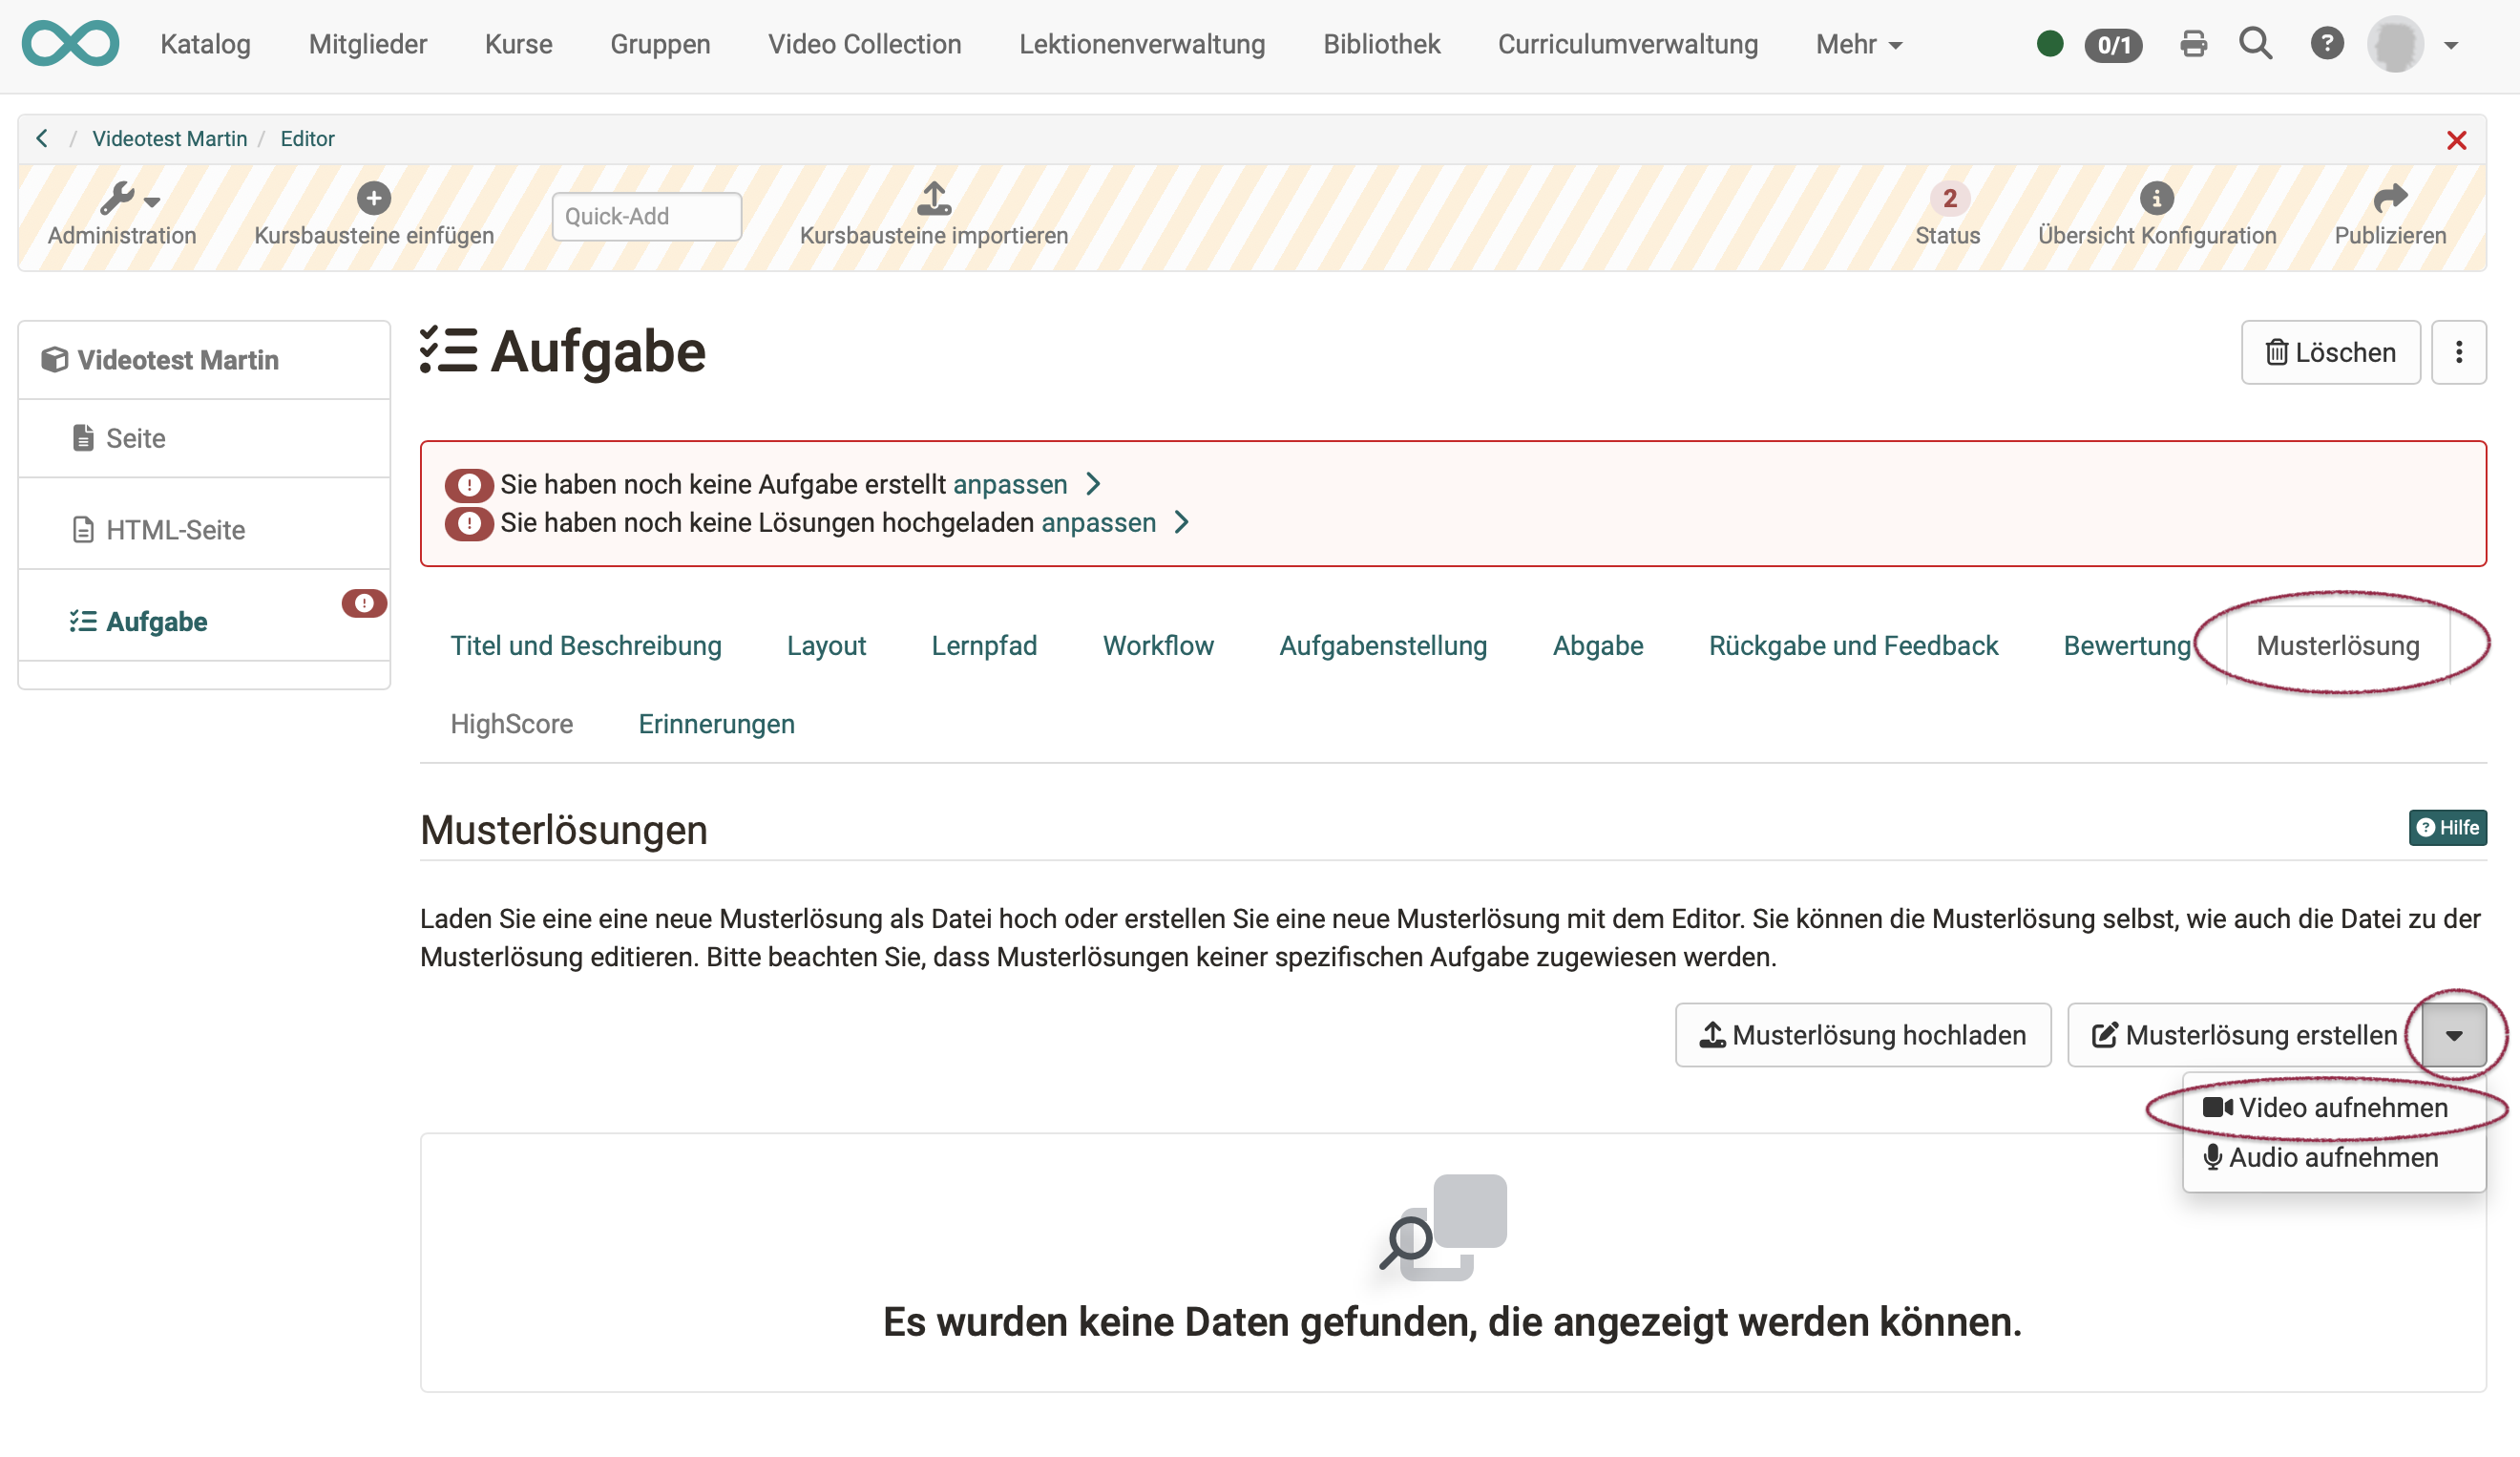Expand the Mehr dropdown menu

point(1857,44)
